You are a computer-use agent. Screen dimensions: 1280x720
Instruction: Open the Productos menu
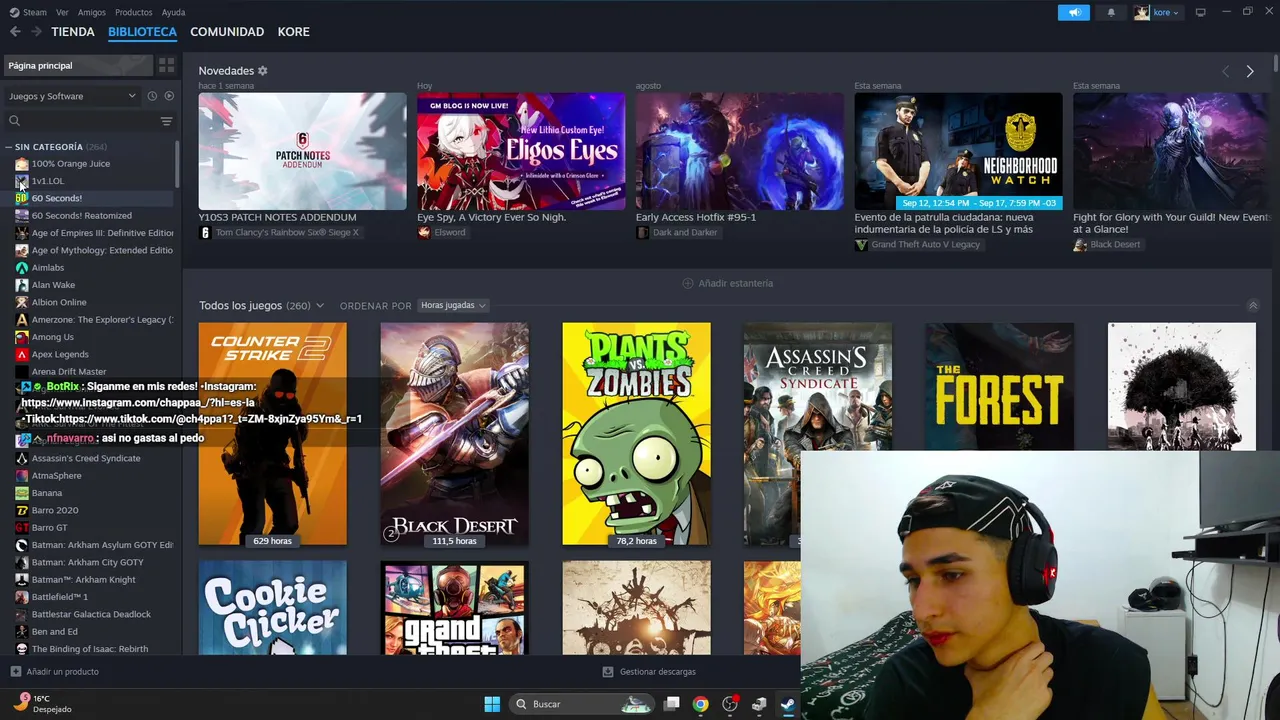click(134, 12)
